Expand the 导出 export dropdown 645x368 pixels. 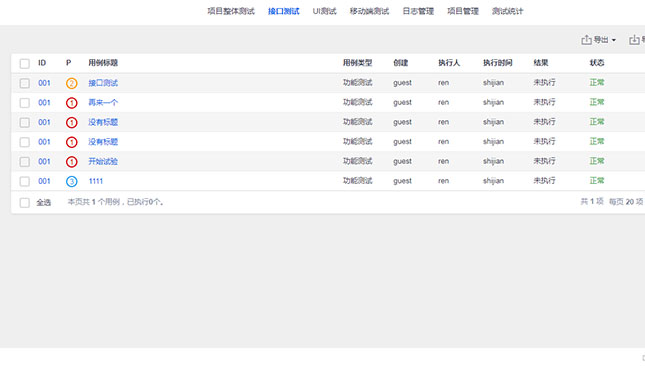tap(598, 40)
